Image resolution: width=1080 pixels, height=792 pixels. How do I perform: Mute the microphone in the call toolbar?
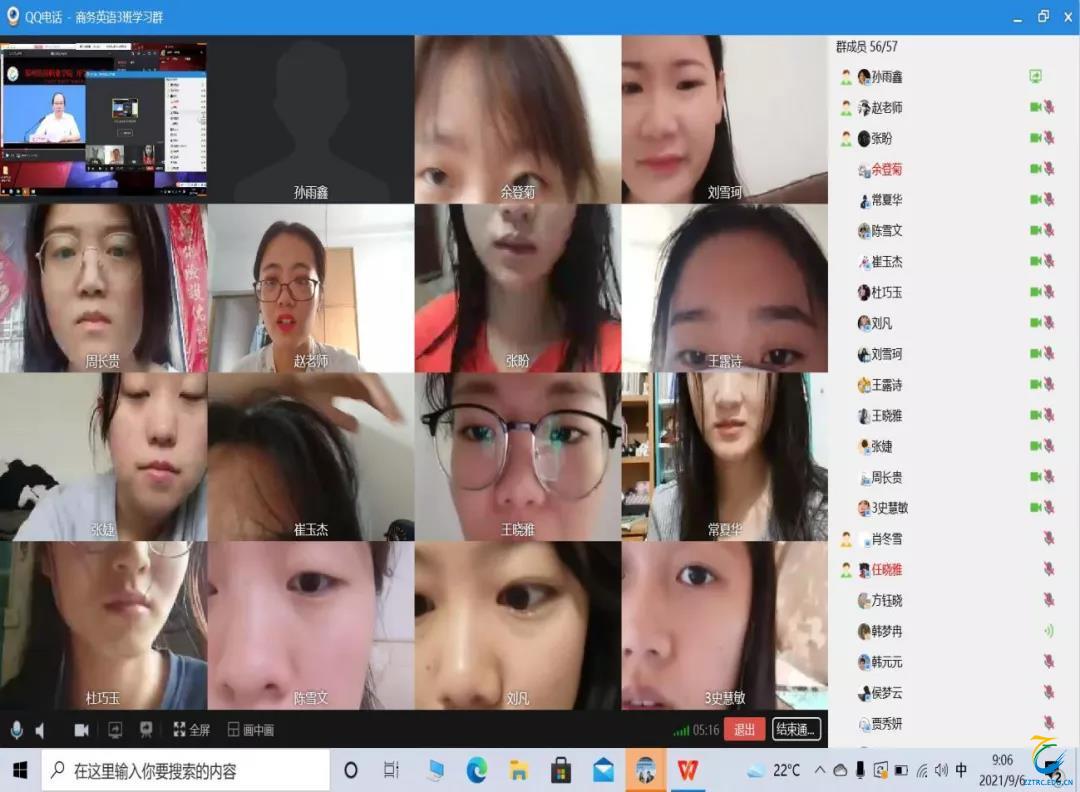[16, 730]
